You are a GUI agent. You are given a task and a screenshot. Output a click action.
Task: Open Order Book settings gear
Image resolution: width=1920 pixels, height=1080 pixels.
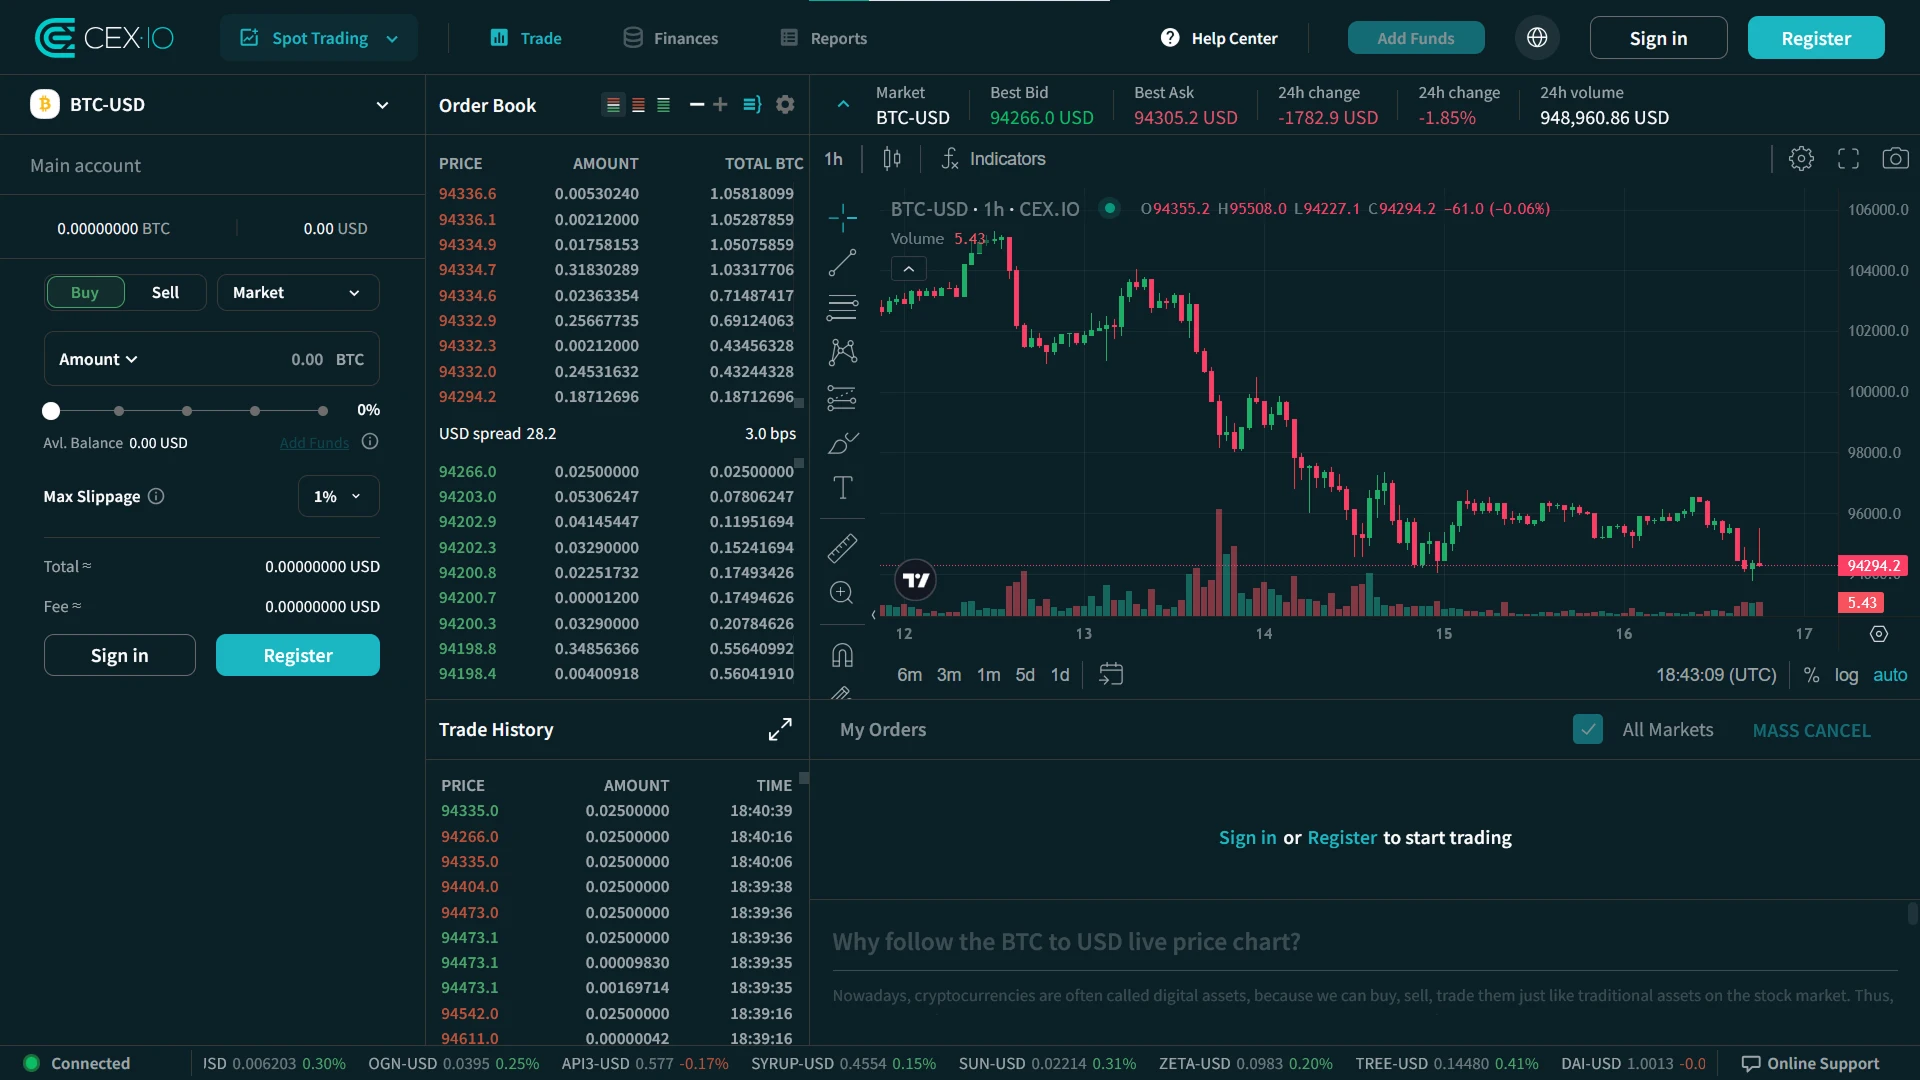click(x=786, y=104)
